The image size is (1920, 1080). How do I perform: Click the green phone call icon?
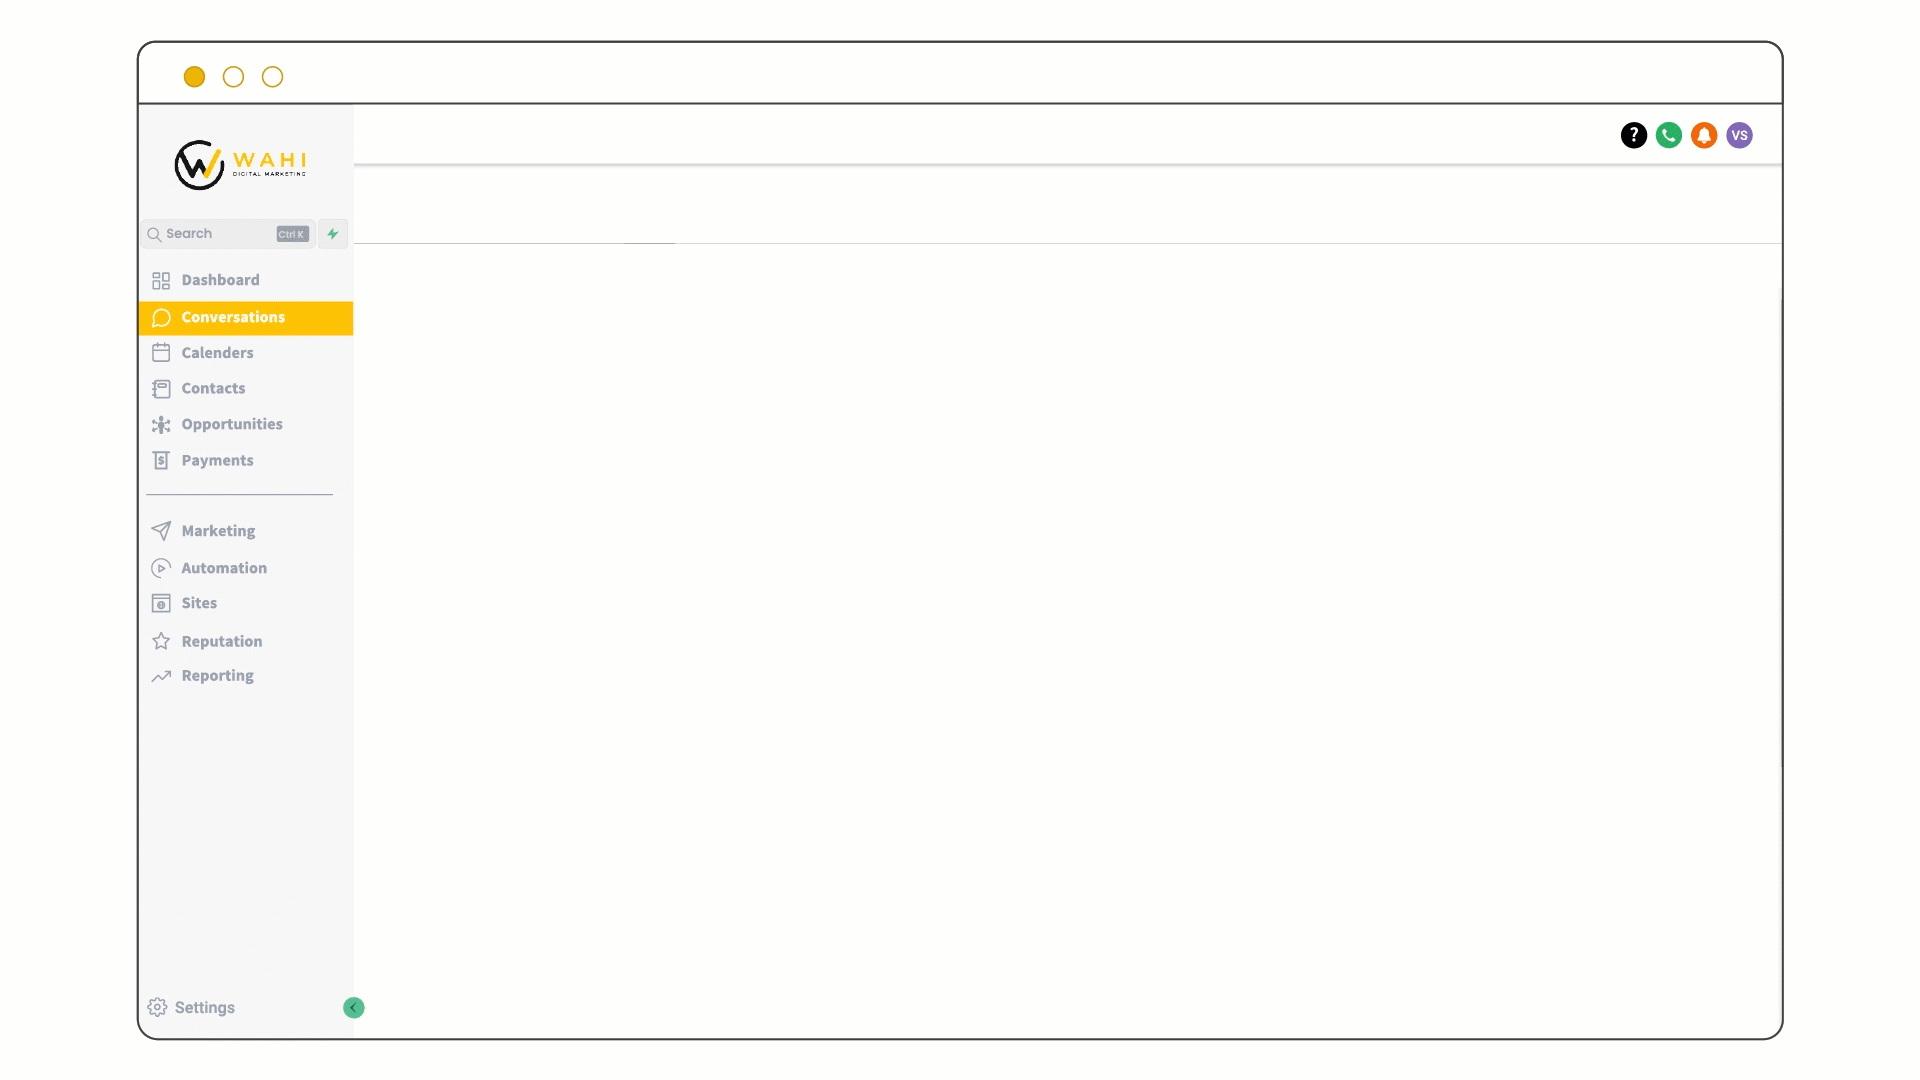point(1668,135)
